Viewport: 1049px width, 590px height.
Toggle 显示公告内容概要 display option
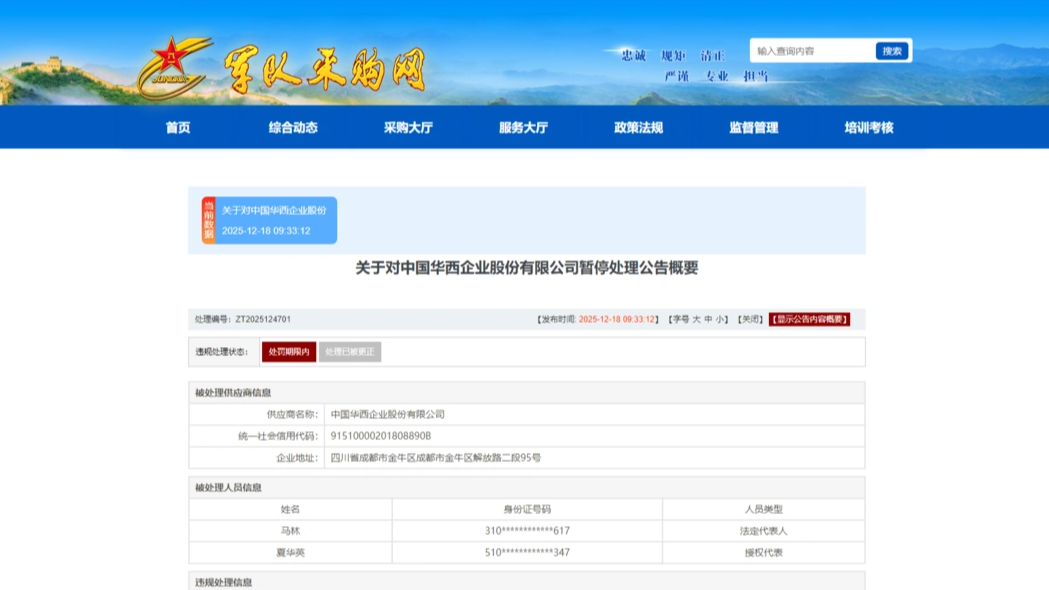[x=808, y=318]
